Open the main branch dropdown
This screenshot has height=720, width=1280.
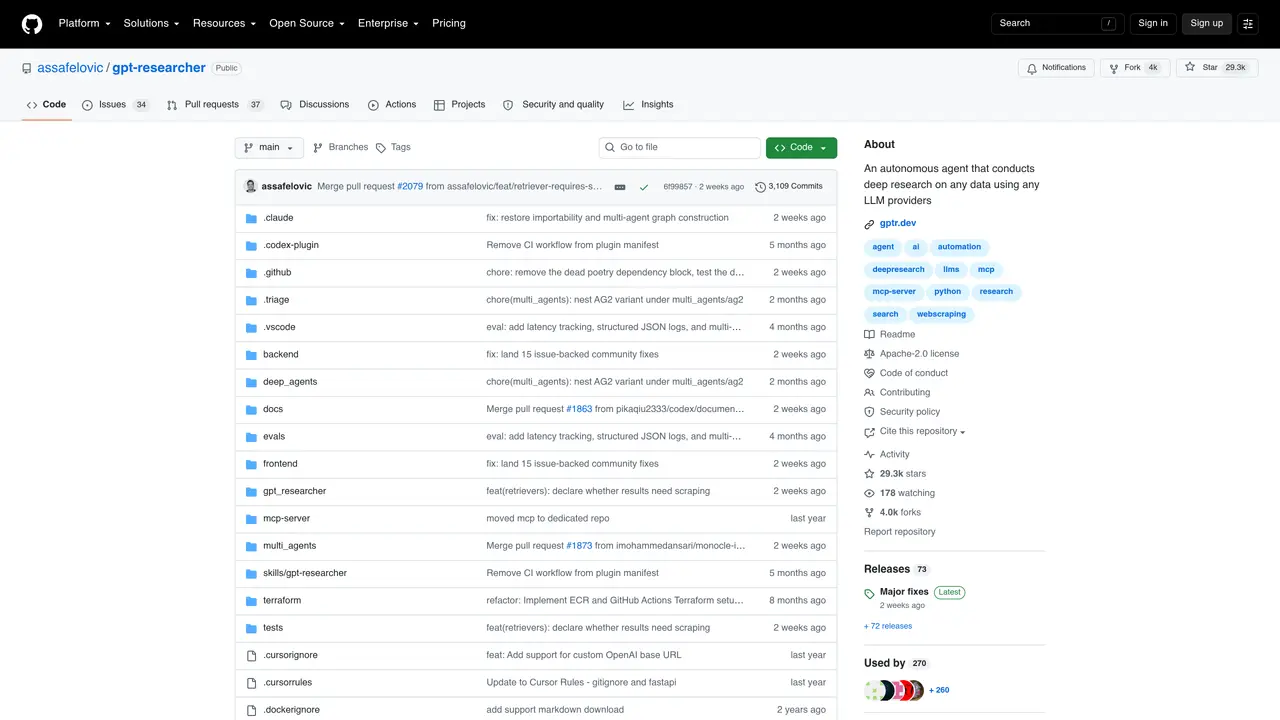tap(269, 147)
